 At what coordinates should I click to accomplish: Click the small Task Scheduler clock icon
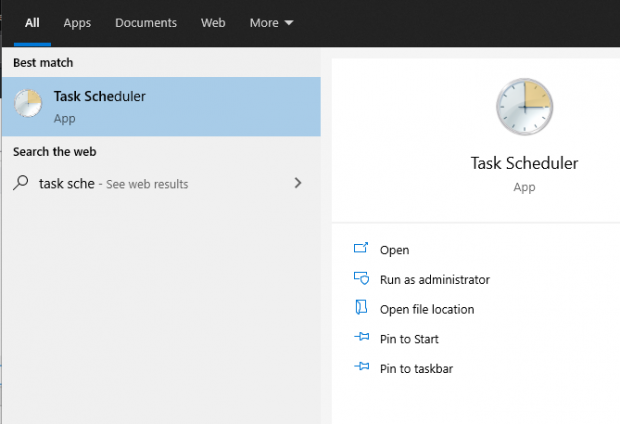click(28, 103)
